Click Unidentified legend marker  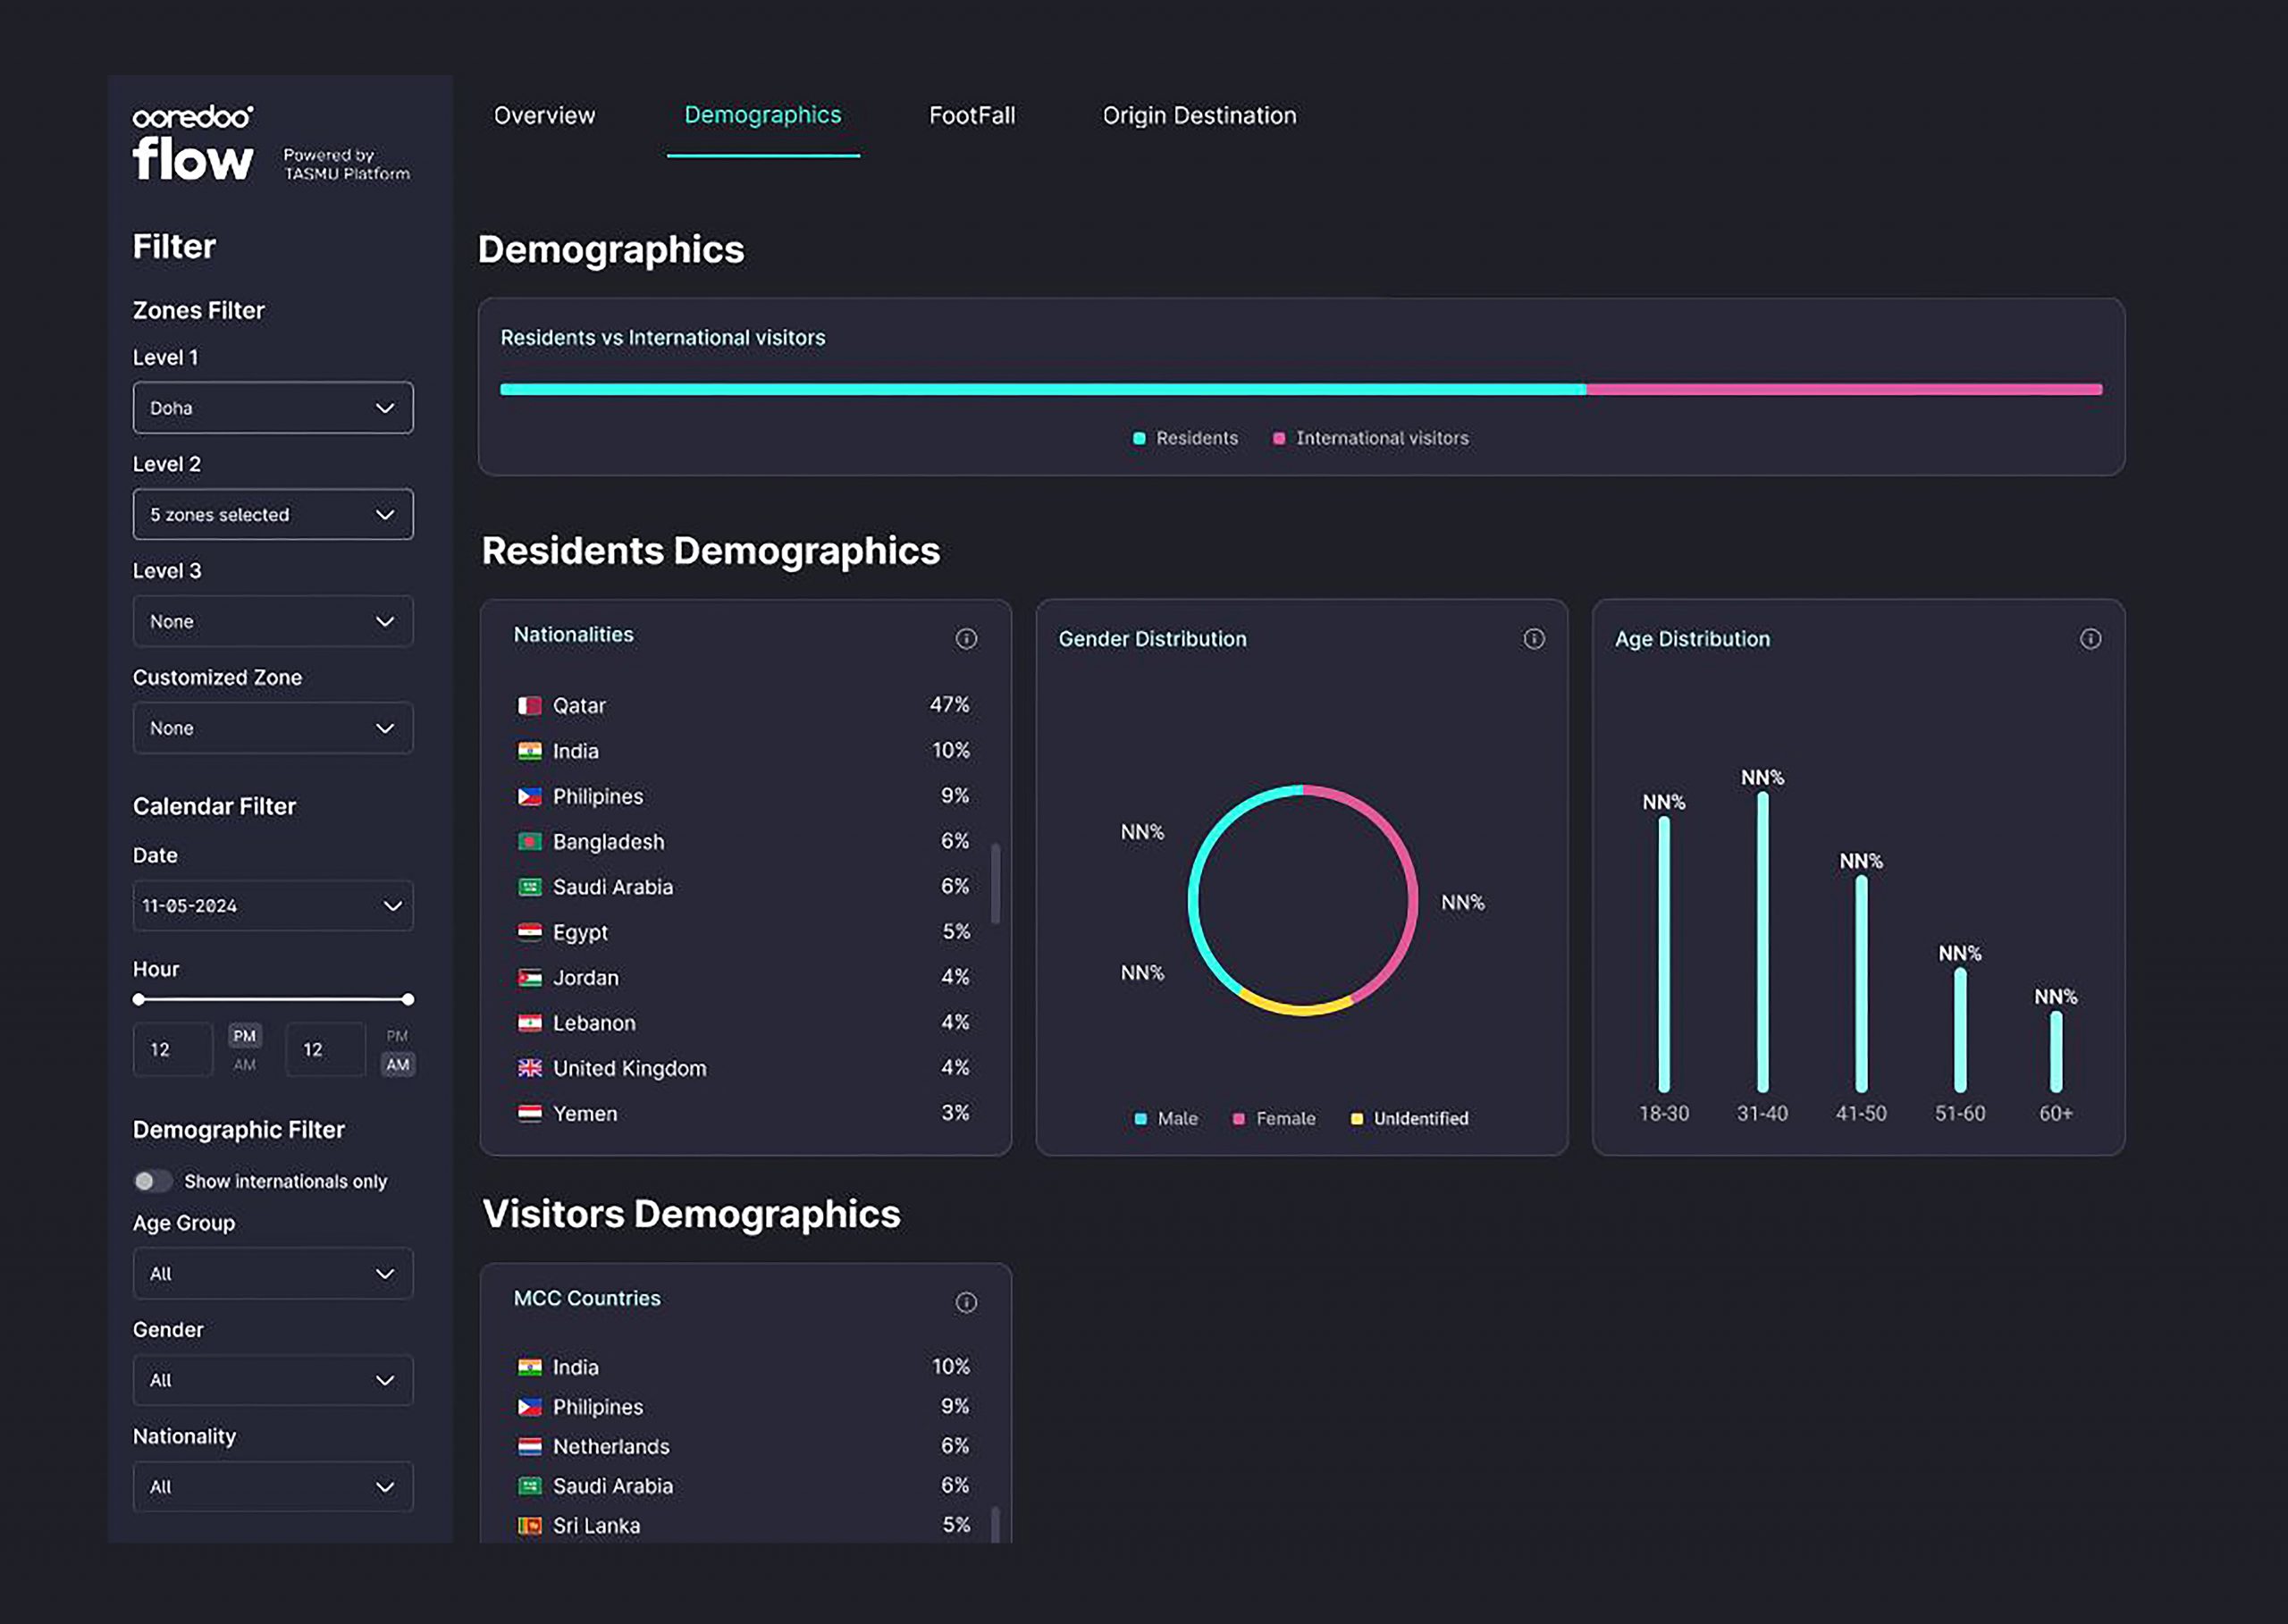point(1357,1119)
